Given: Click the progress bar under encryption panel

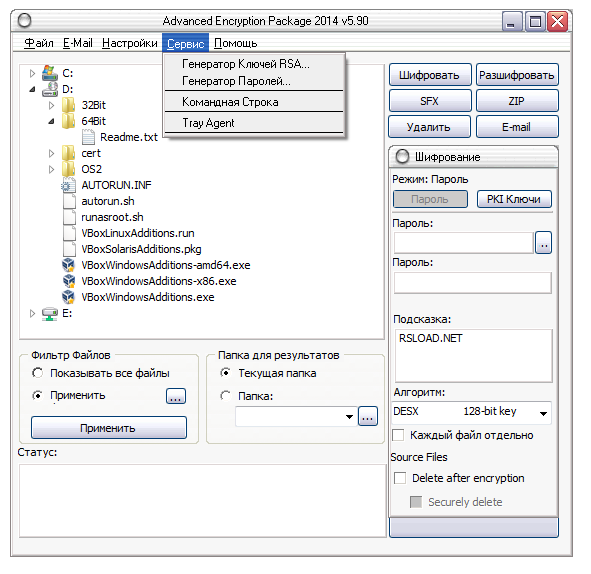Looking at the screenshot, I should coord(474,527).
